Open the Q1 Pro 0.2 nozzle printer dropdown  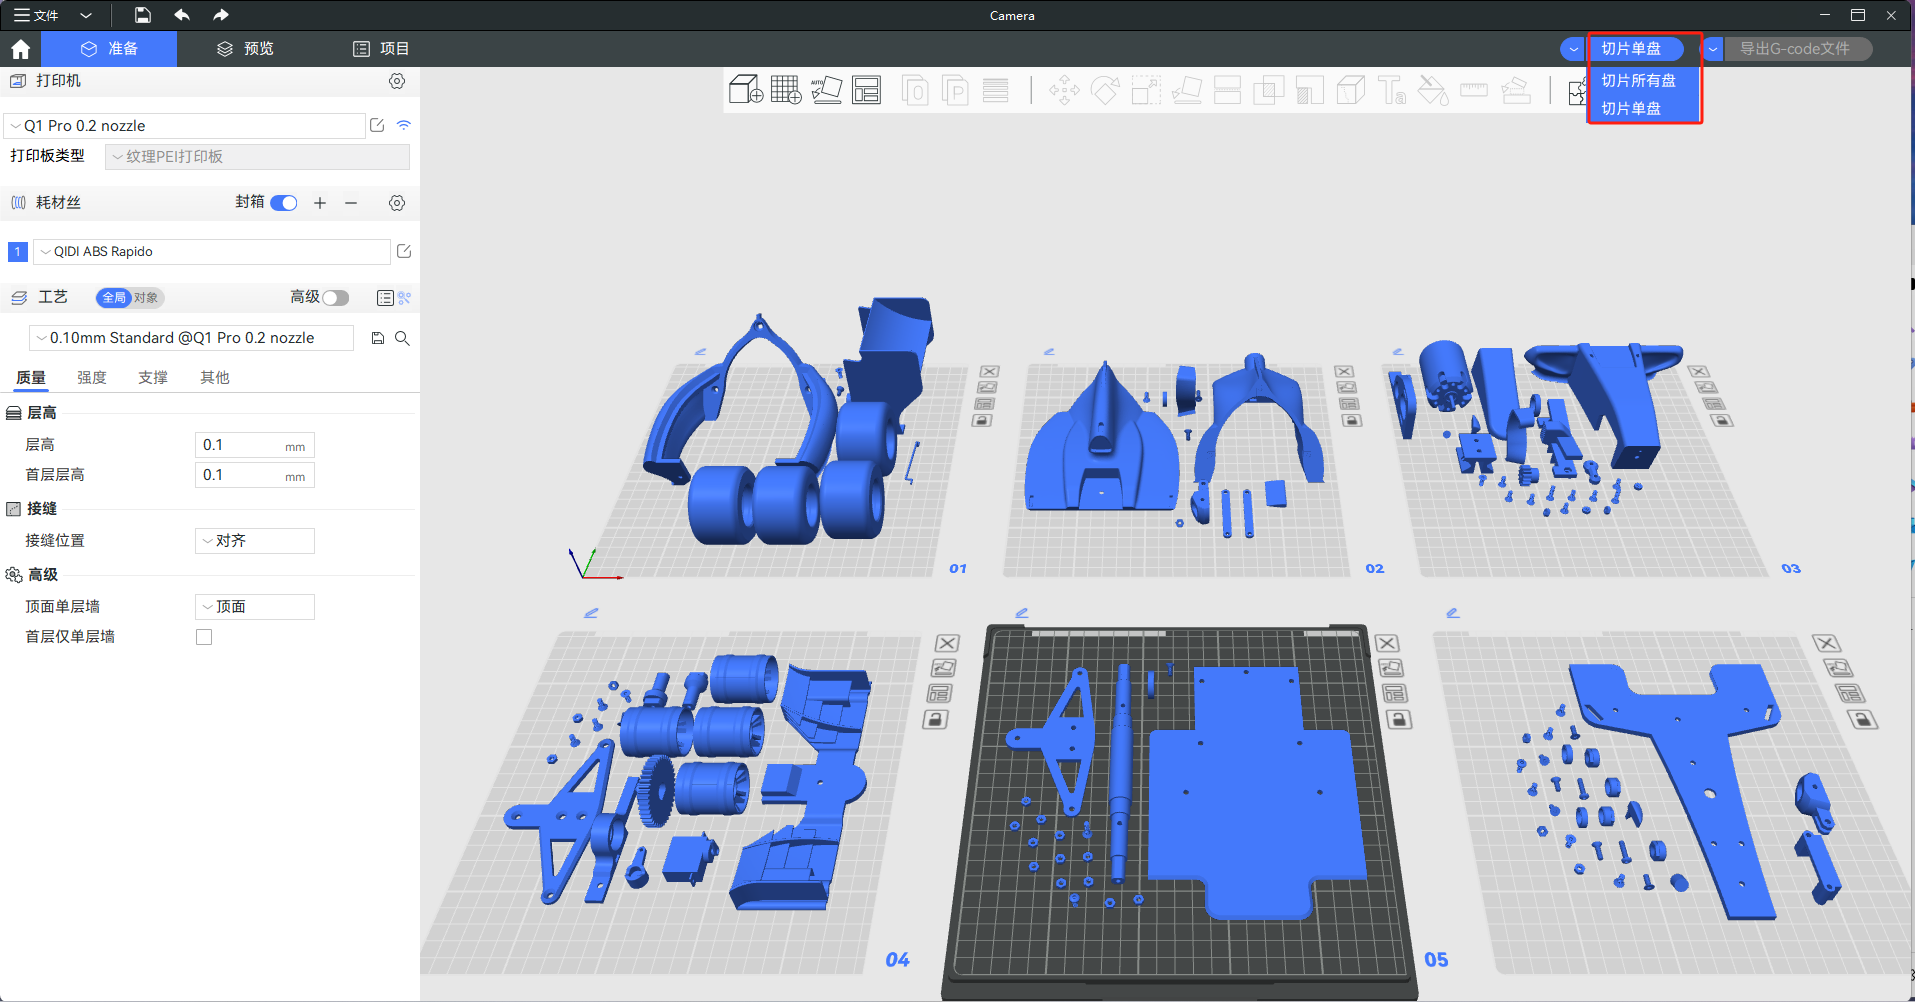185,126
